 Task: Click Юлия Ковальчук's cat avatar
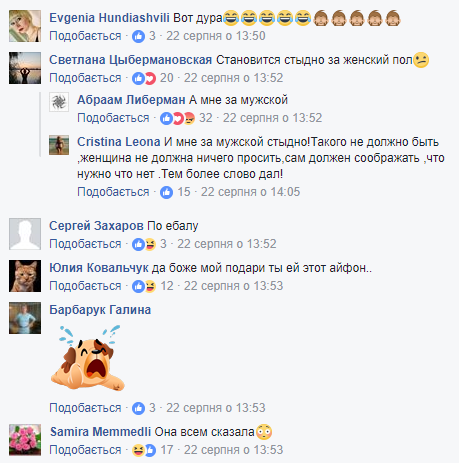coord(25,276)
